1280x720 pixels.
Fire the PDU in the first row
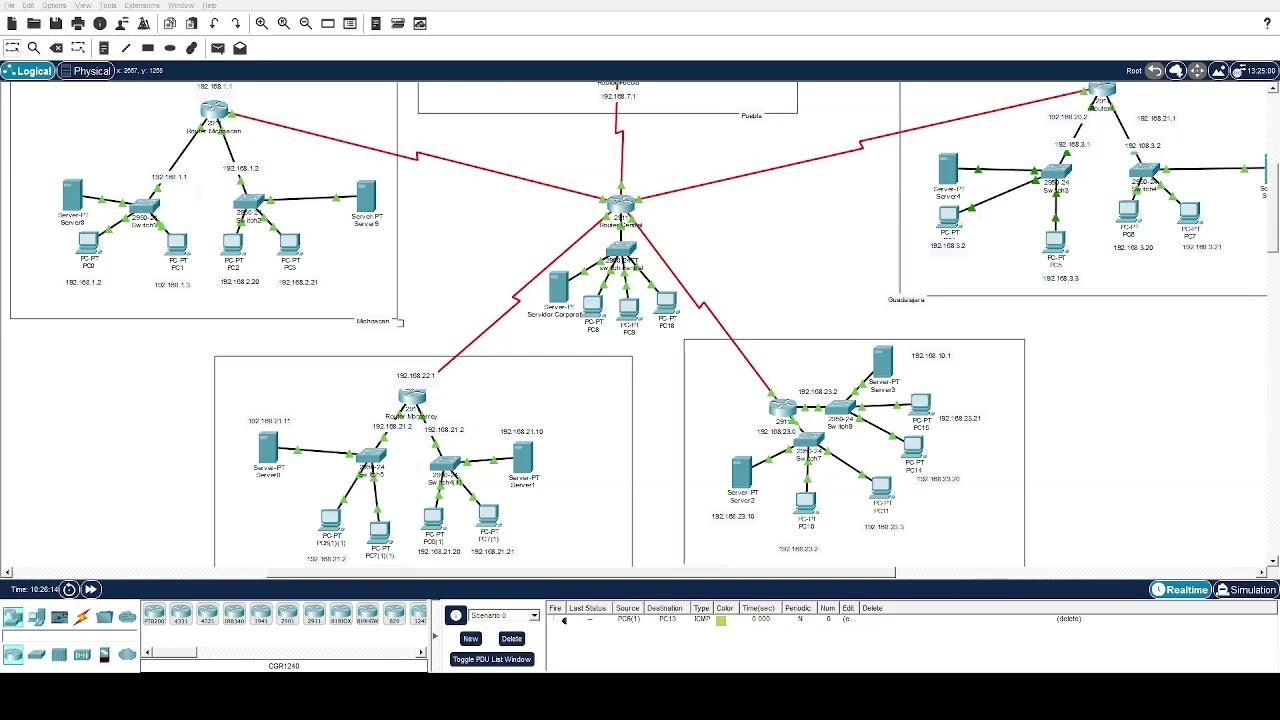pyautogui.click(x=564, y=620)
